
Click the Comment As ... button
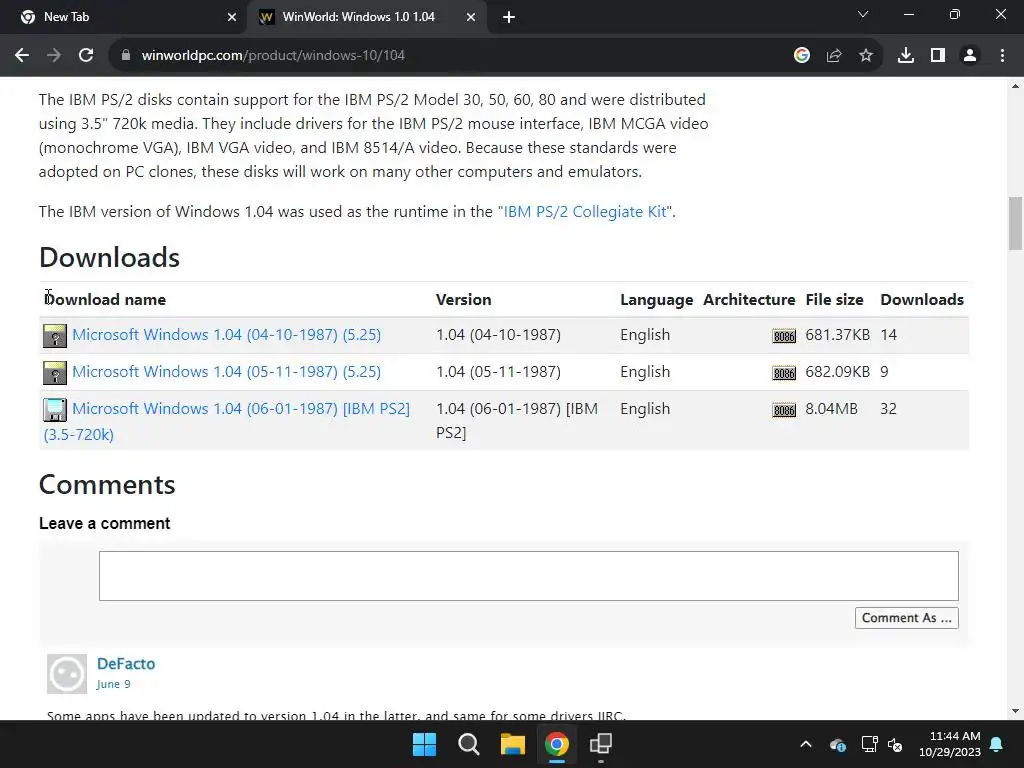(x=906, y=618)
